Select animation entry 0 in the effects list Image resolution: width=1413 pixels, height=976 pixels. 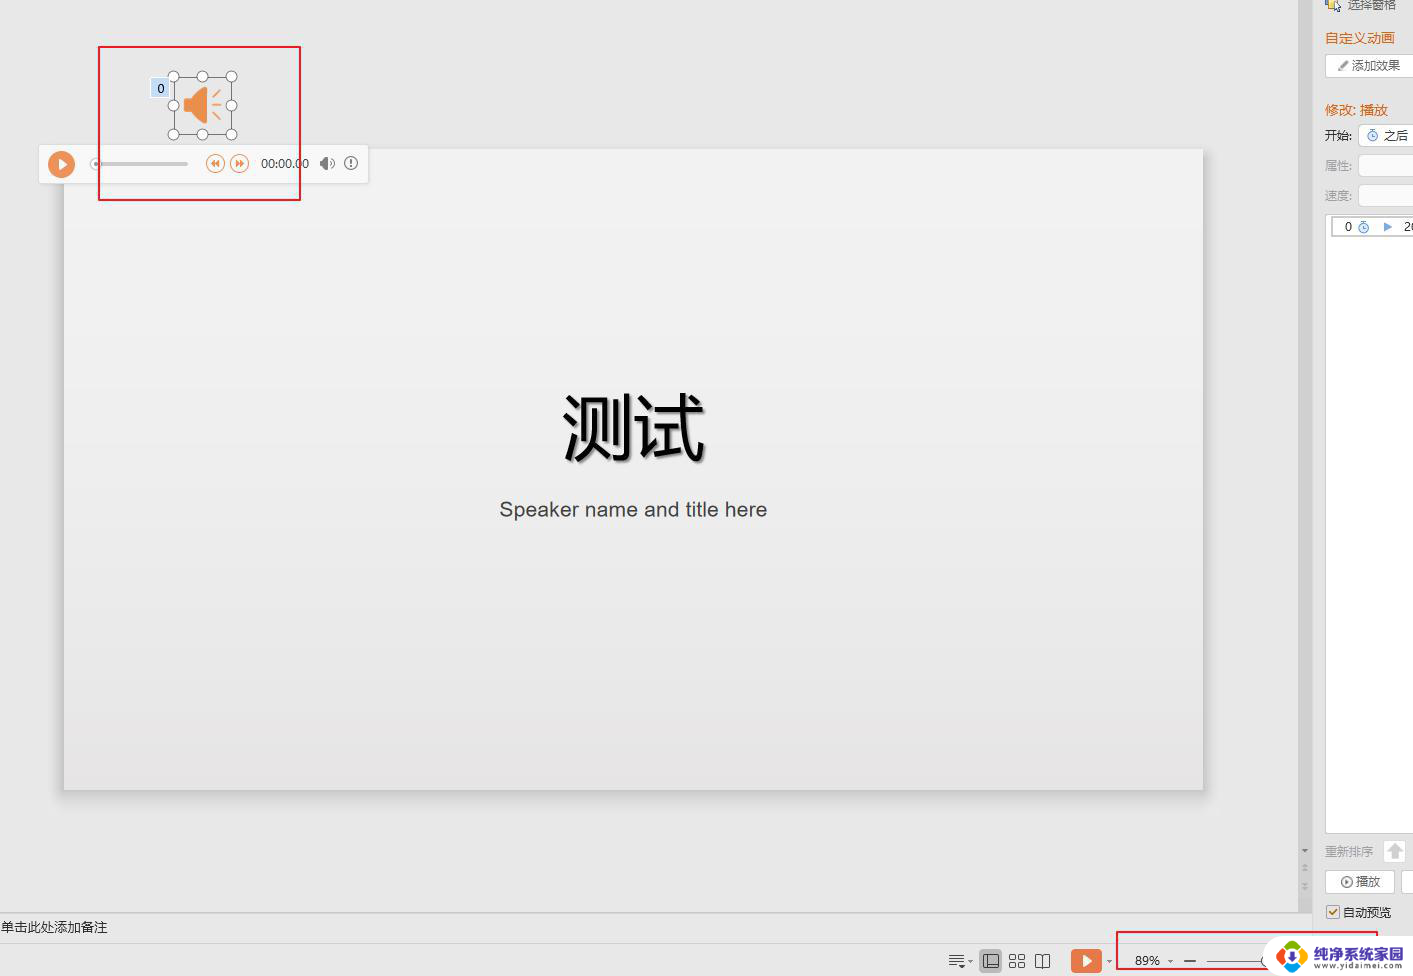(1372, 227)
